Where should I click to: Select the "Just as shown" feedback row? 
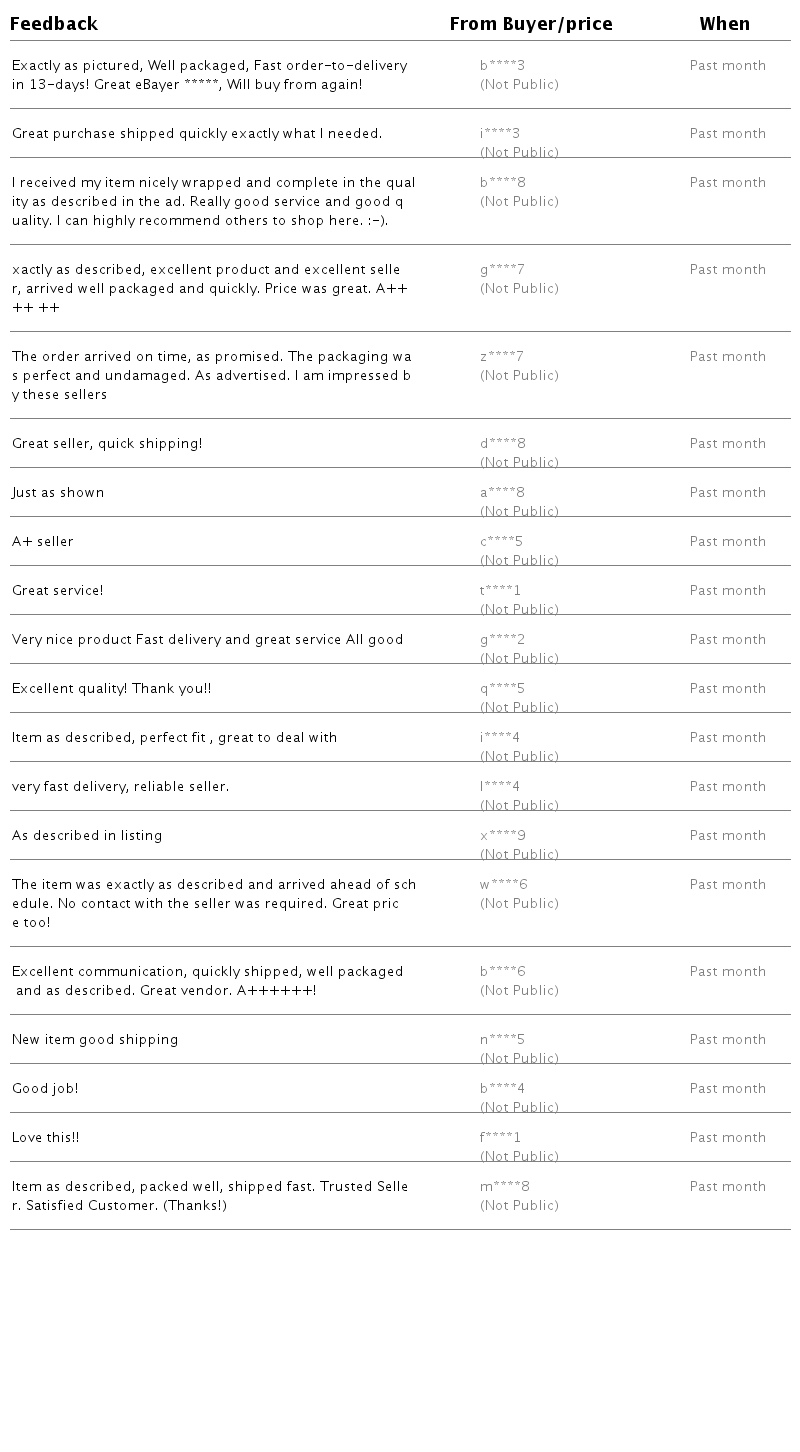pyautogui.click(x=58, y=493)
